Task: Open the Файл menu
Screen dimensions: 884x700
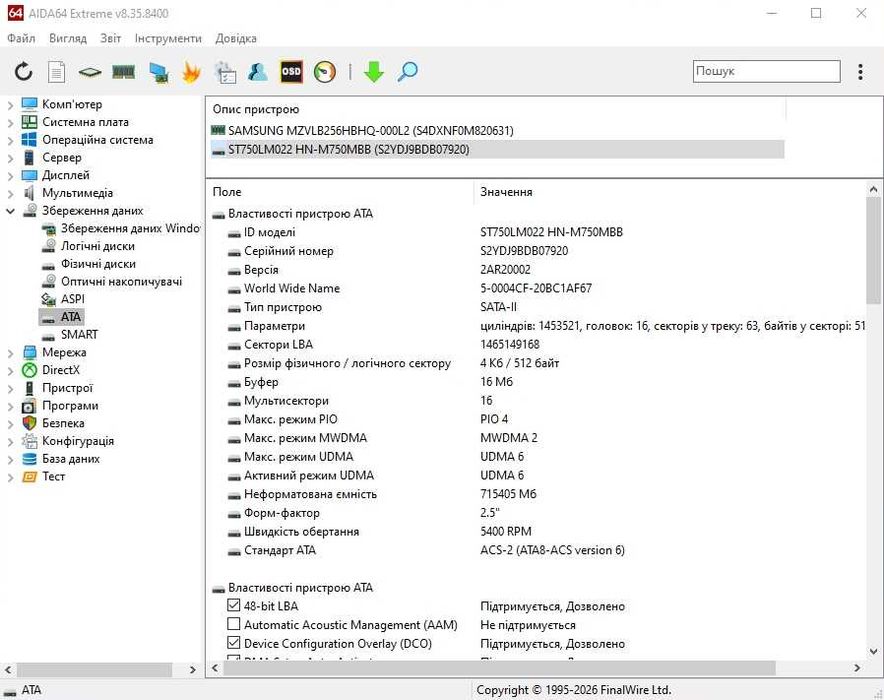Action: (x=21, y=38)
